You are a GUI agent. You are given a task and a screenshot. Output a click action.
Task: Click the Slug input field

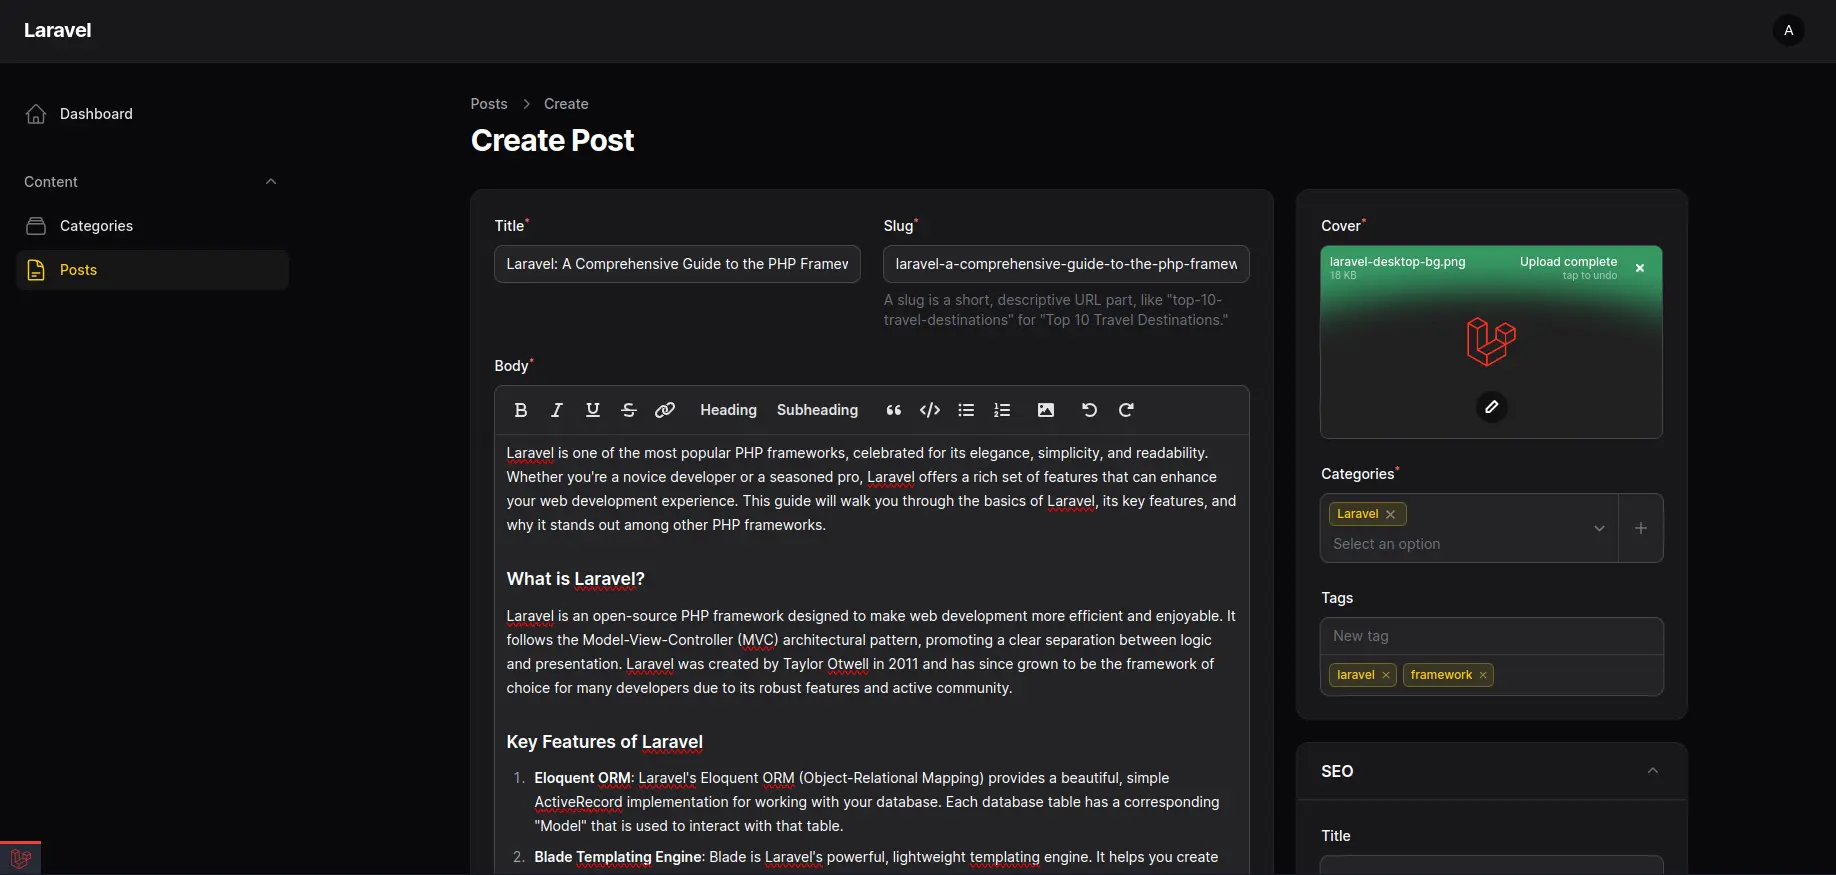(1066, 264)
